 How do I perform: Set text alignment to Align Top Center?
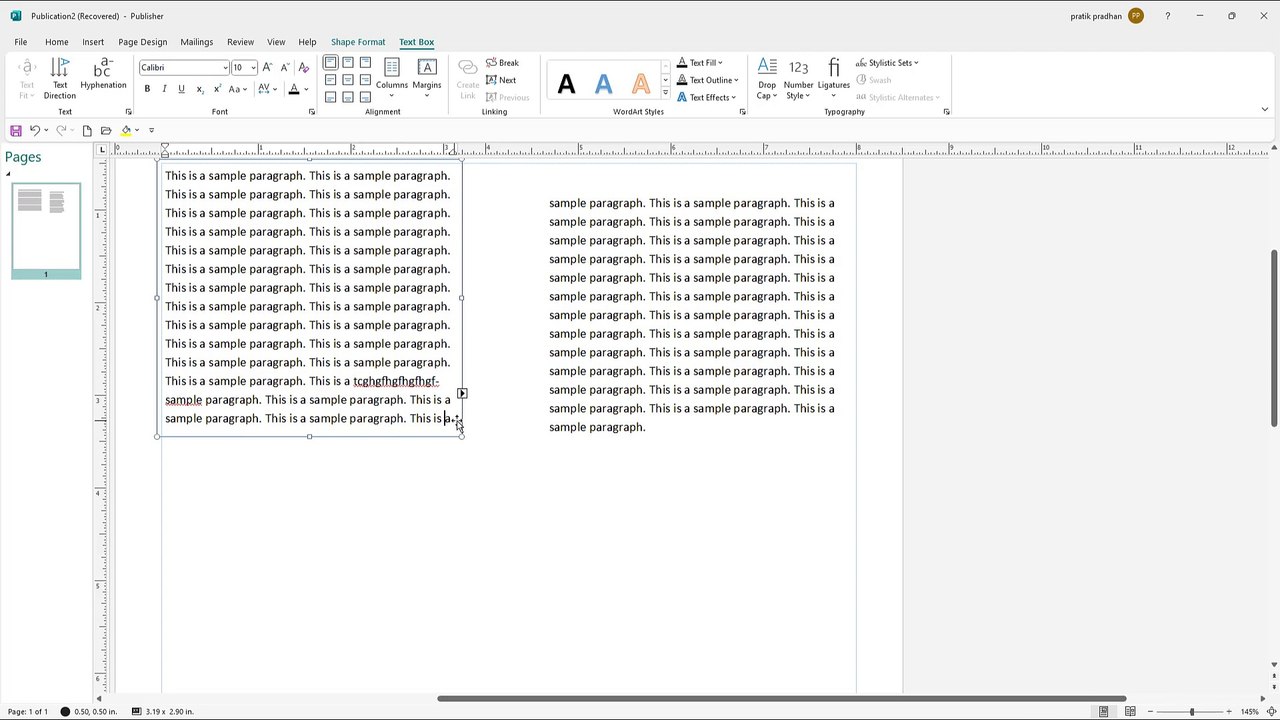point(348,63)
